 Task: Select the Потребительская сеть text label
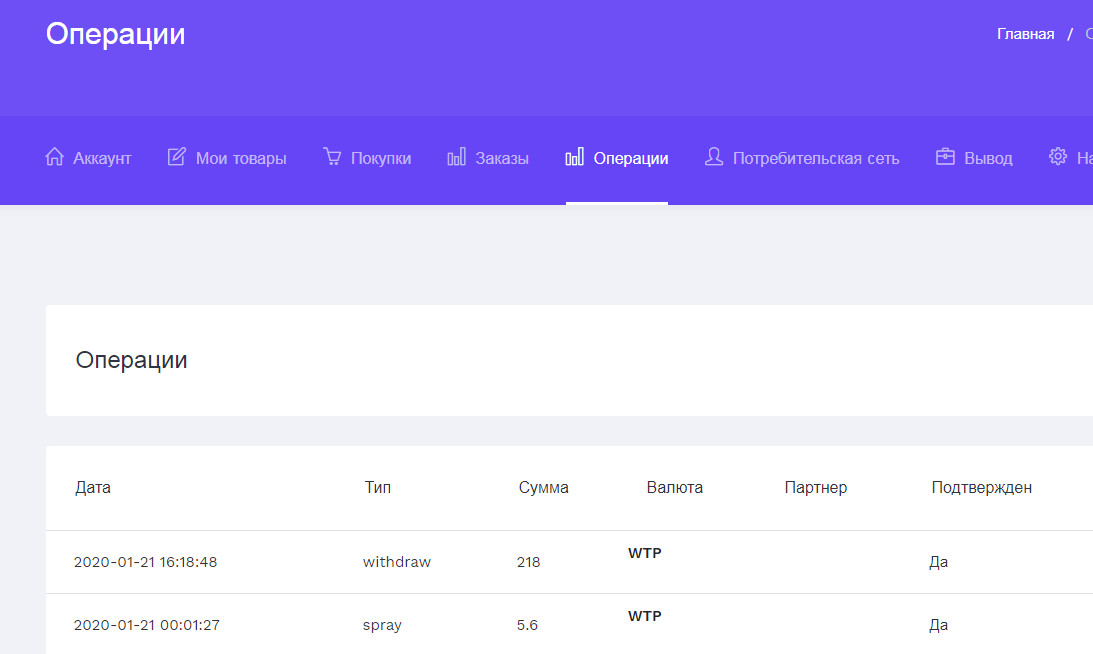(815, 159)
